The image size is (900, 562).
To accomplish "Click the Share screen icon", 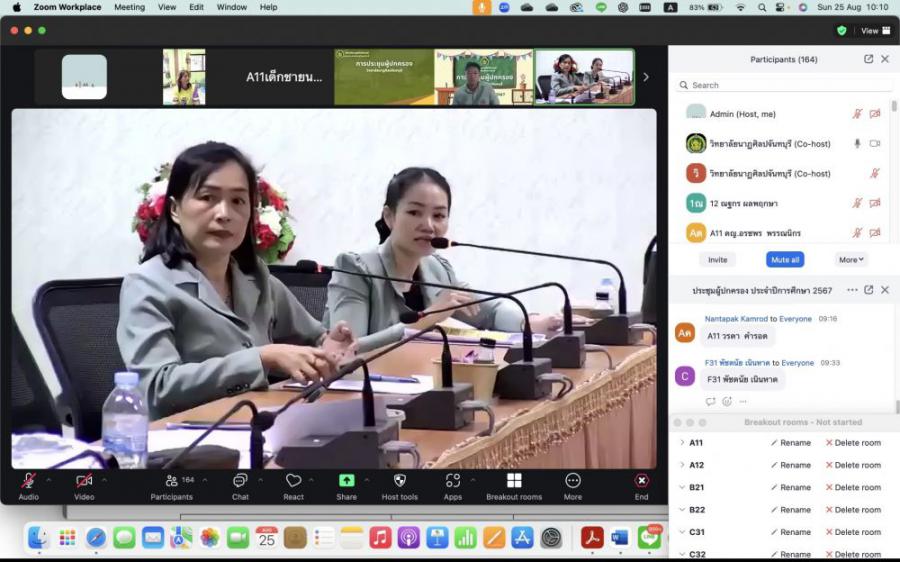I will (346, 481).
